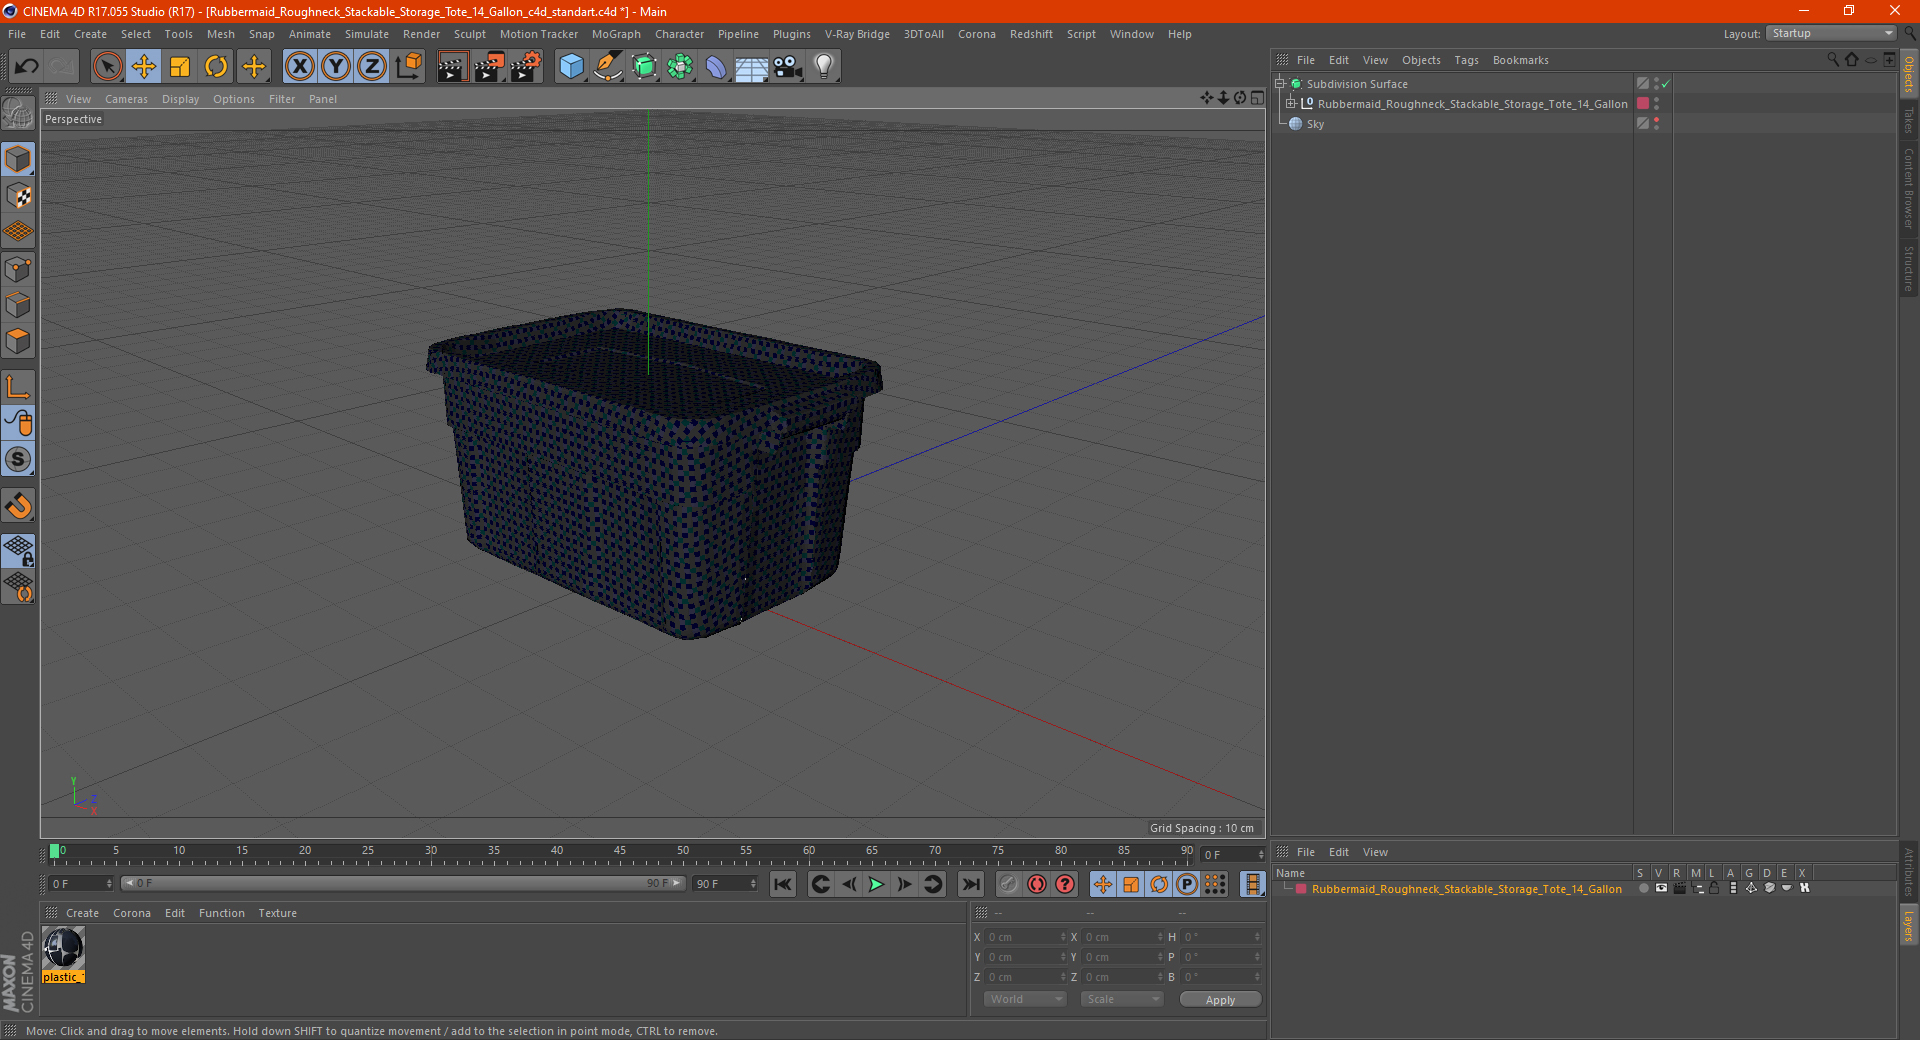
Task: Toggle coordinate system icon
Action: [x=409, y=67]
